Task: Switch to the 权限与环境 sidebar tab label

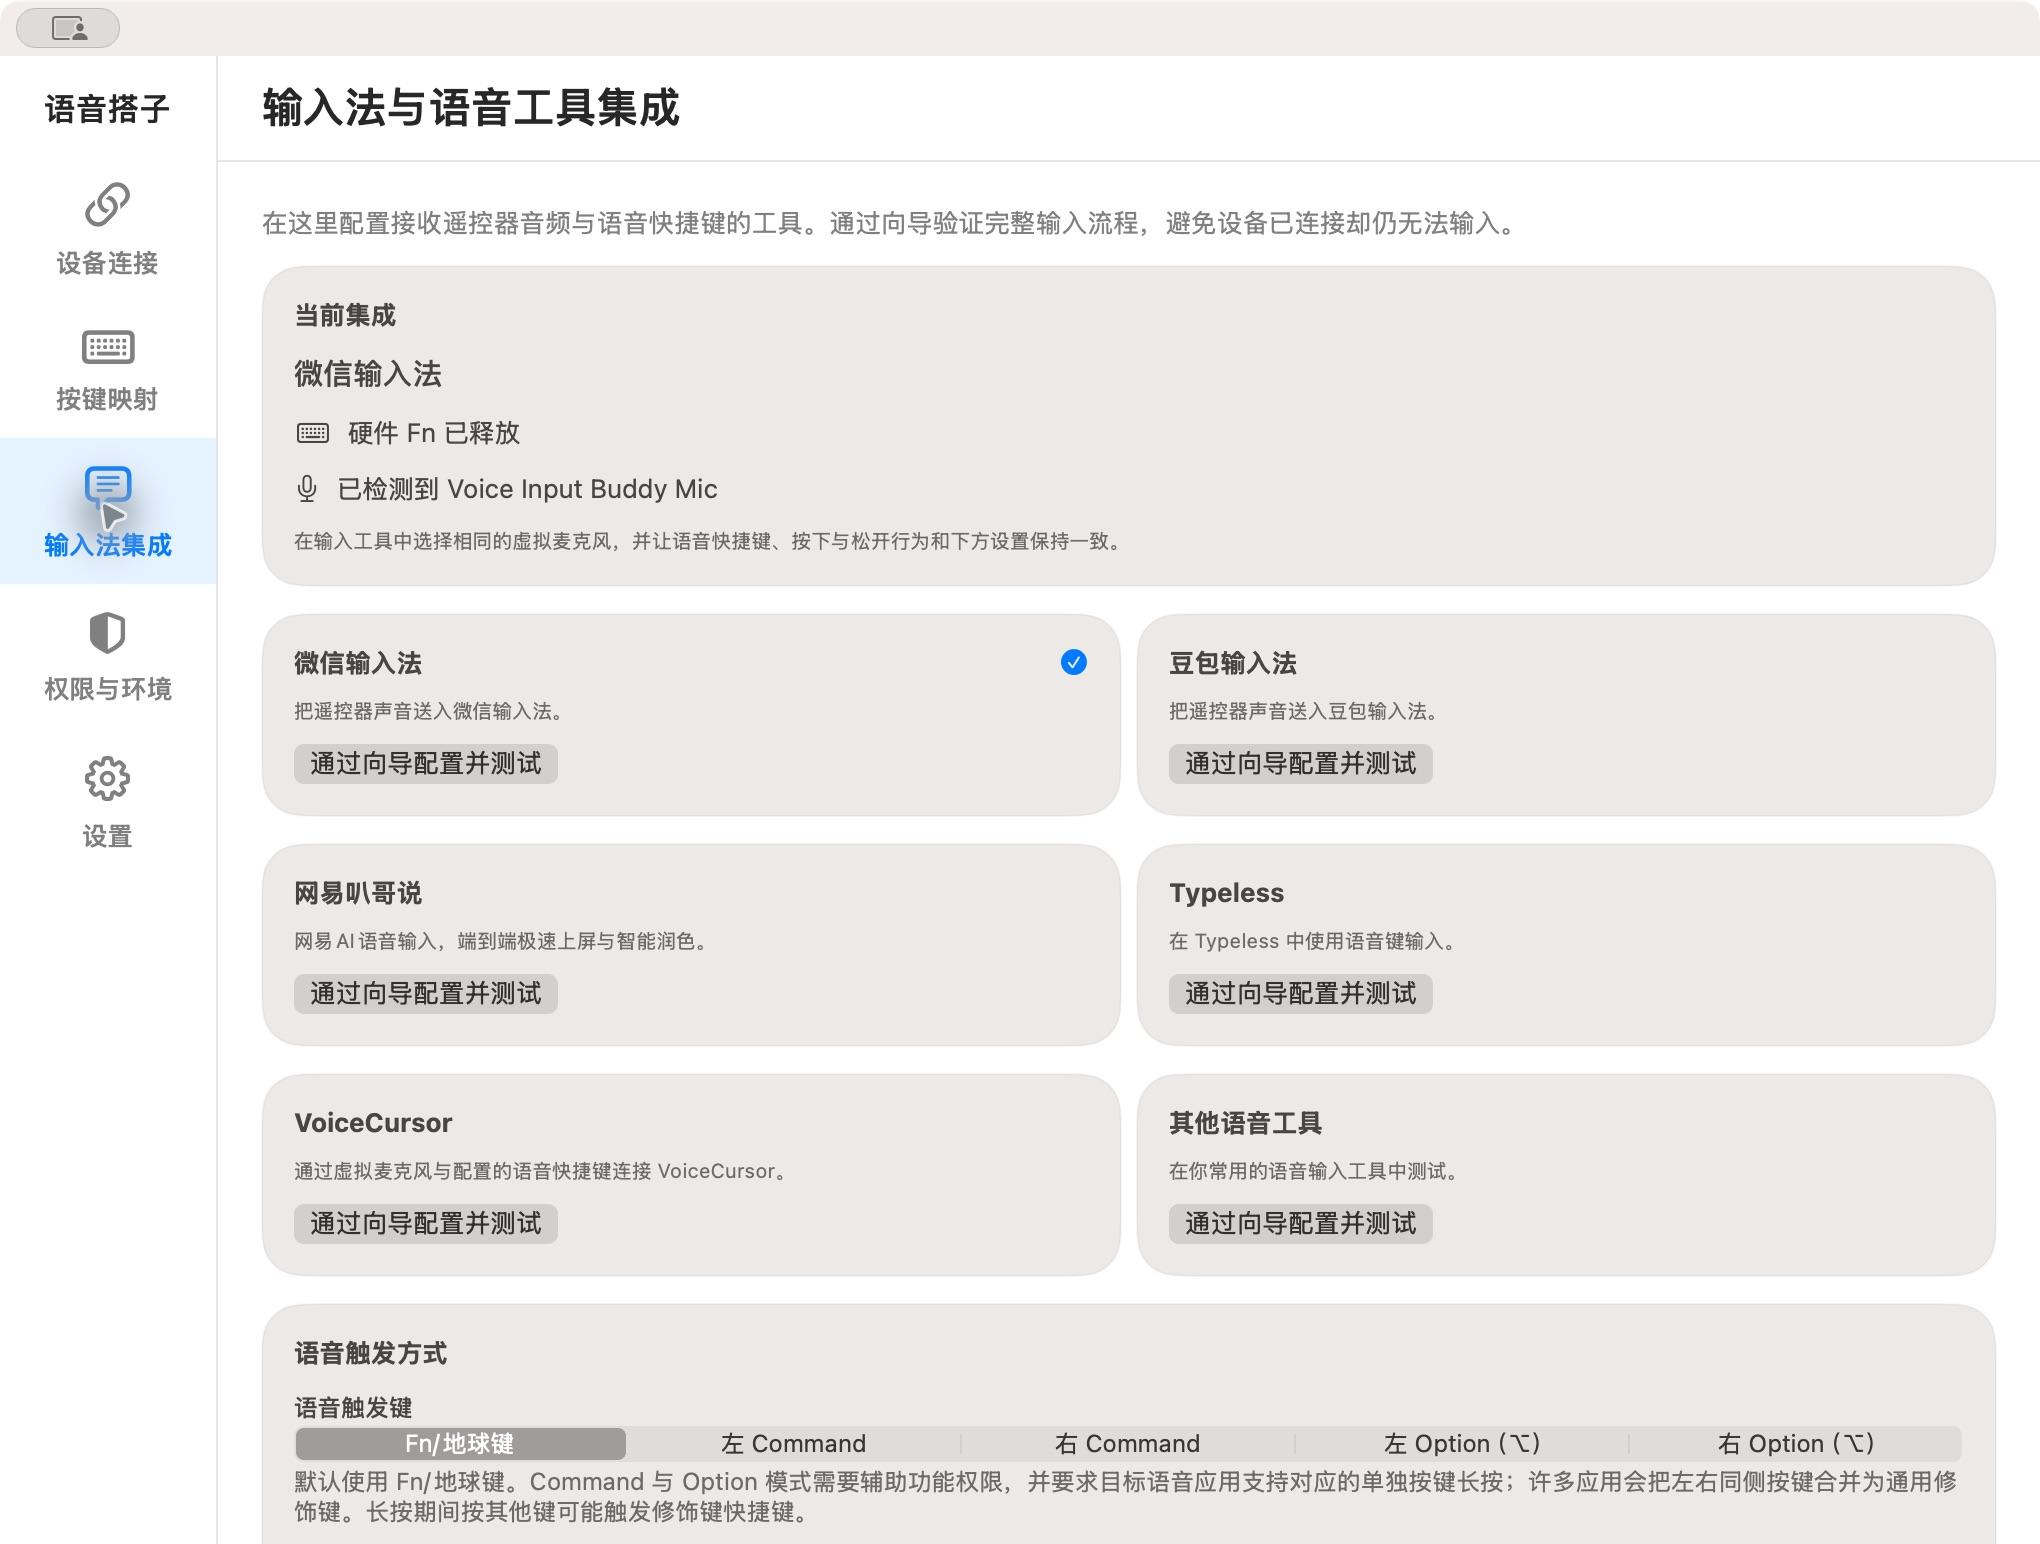Action: point(107,689)
